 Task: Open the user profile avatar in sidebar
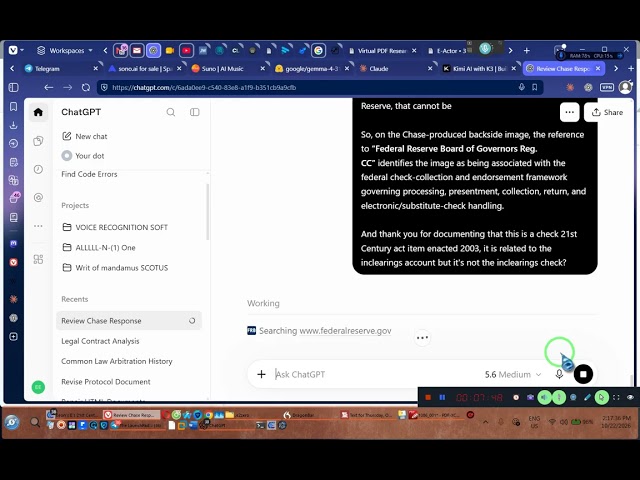[x=38, y=387]
